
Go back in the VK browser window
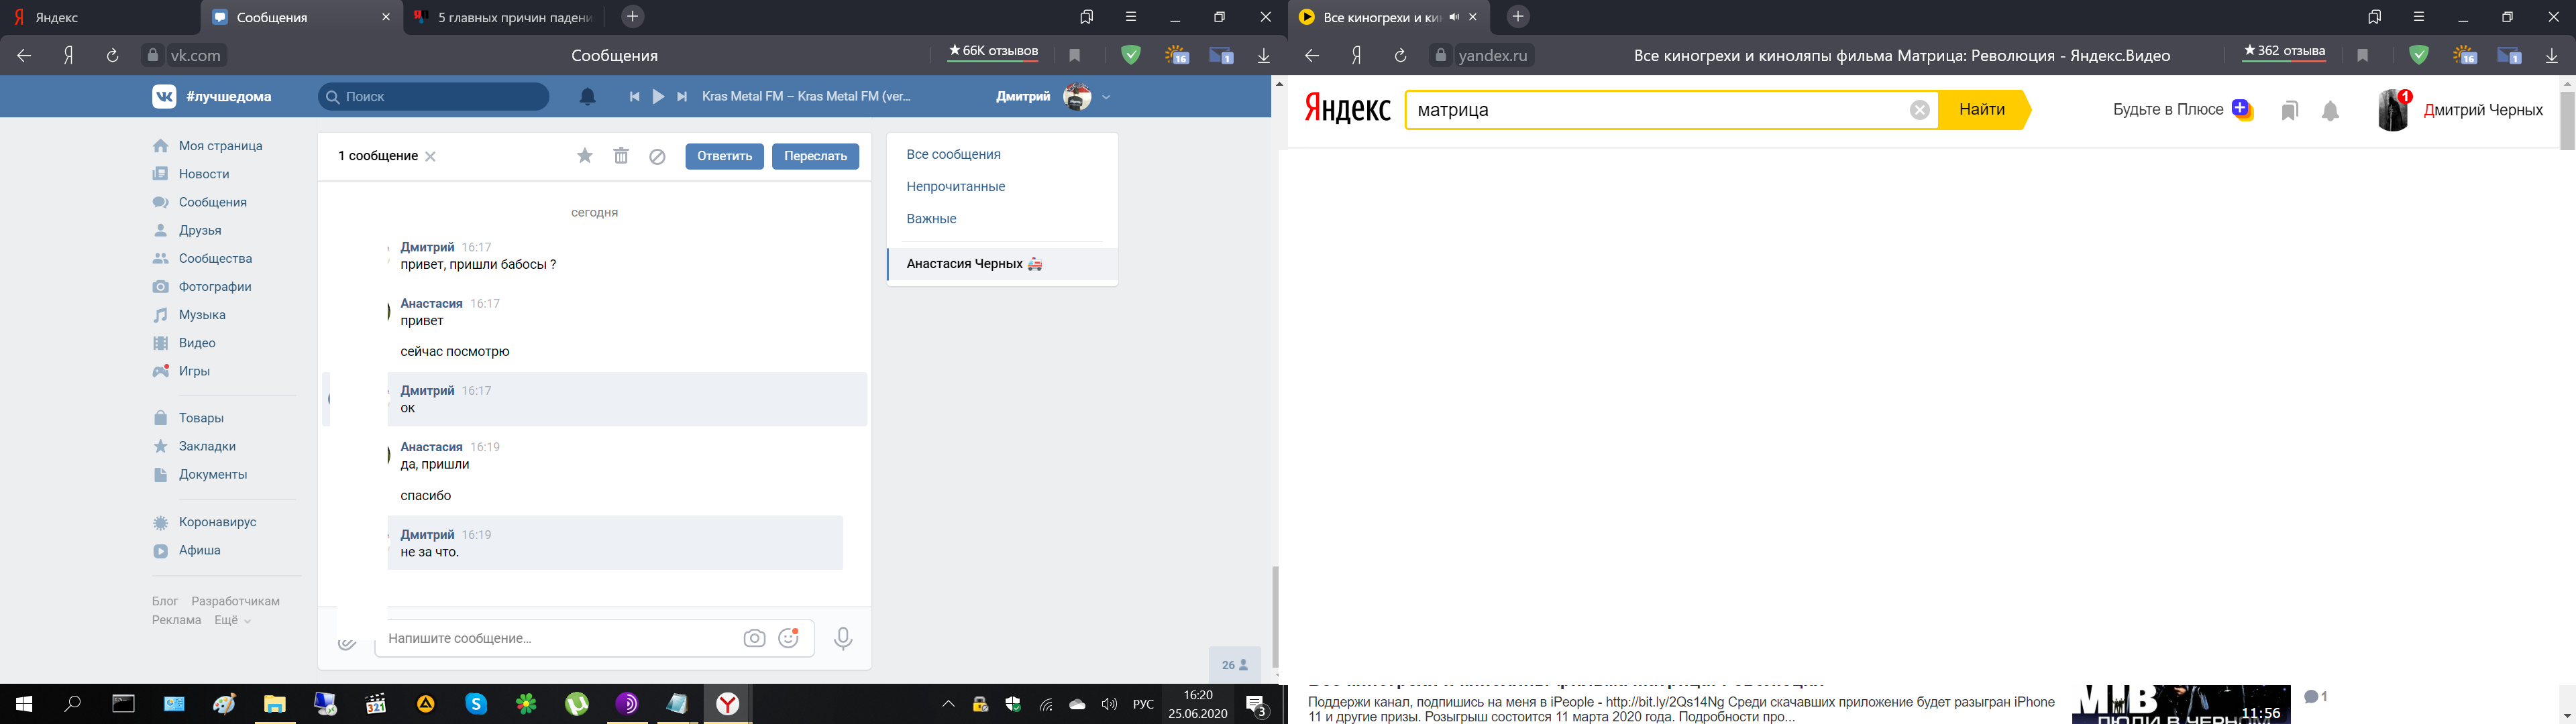[24, 56]
